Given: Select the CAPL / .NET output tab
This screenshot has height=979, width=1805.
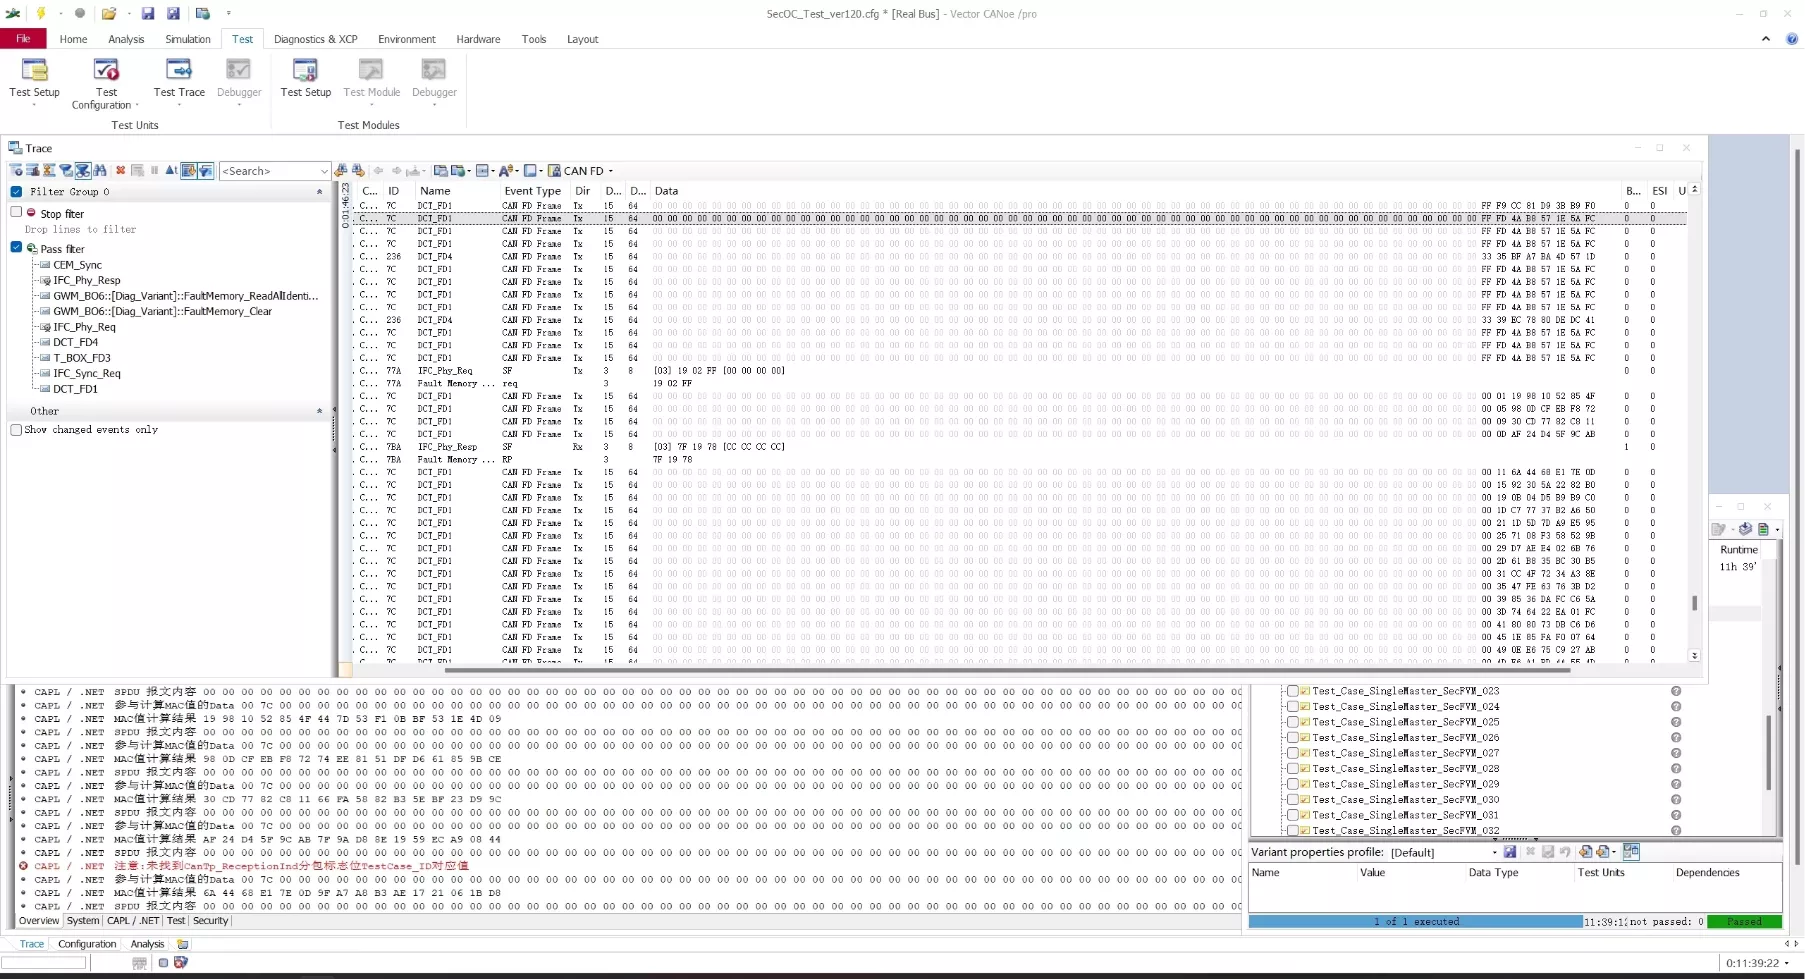Looking at the screenshot, I should coord(133,921).
